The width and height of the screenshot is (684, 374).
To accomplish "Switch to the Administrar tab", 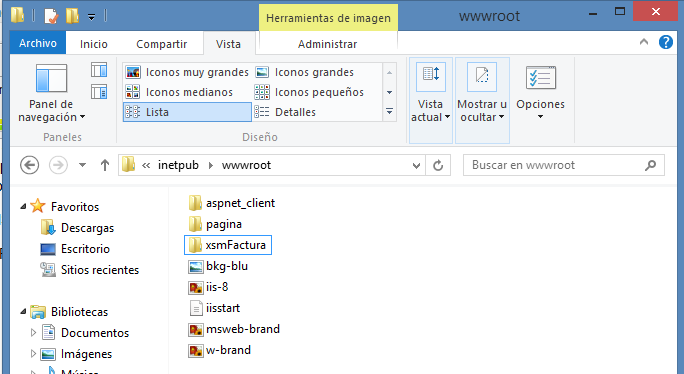I will [328, 44].
